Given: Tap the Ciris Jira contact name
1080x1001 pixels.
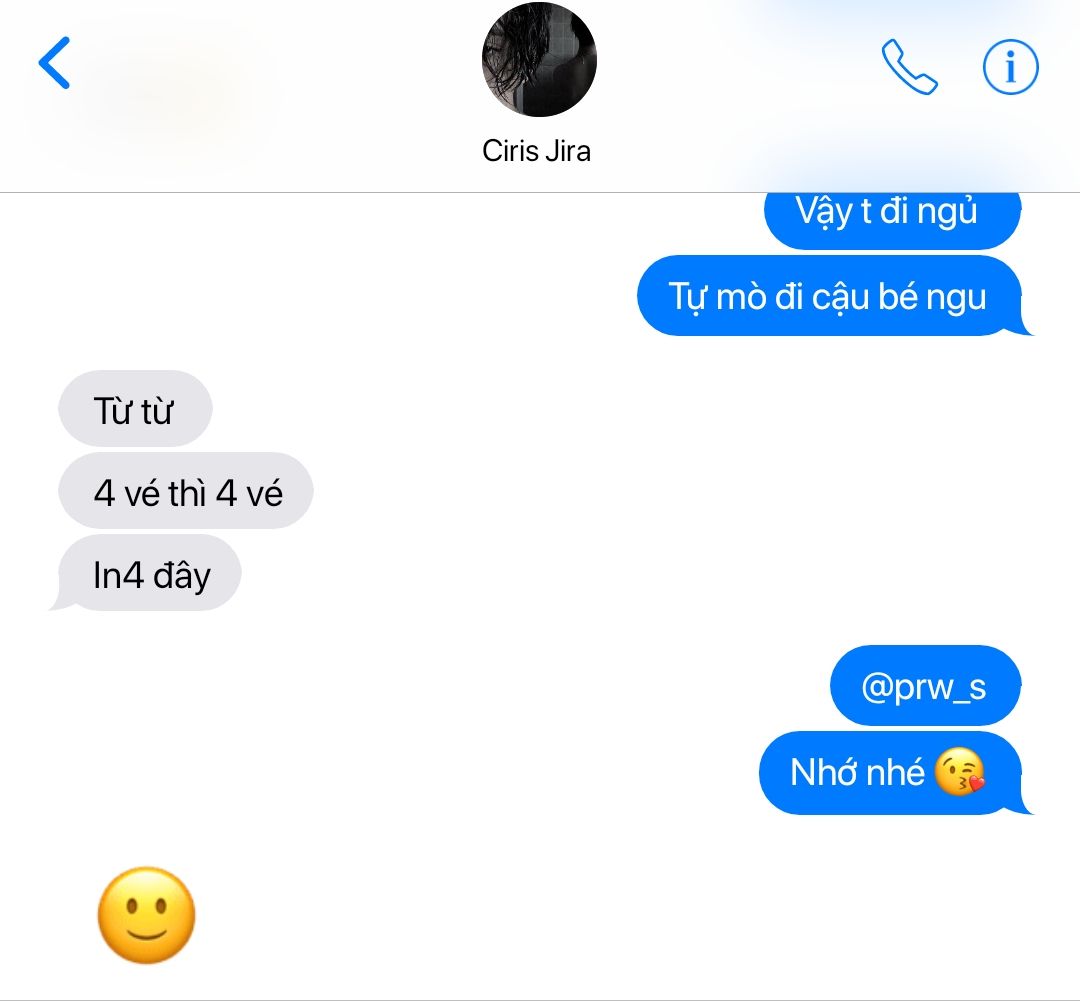Looking at the screenshot, I should click(537, 151).
